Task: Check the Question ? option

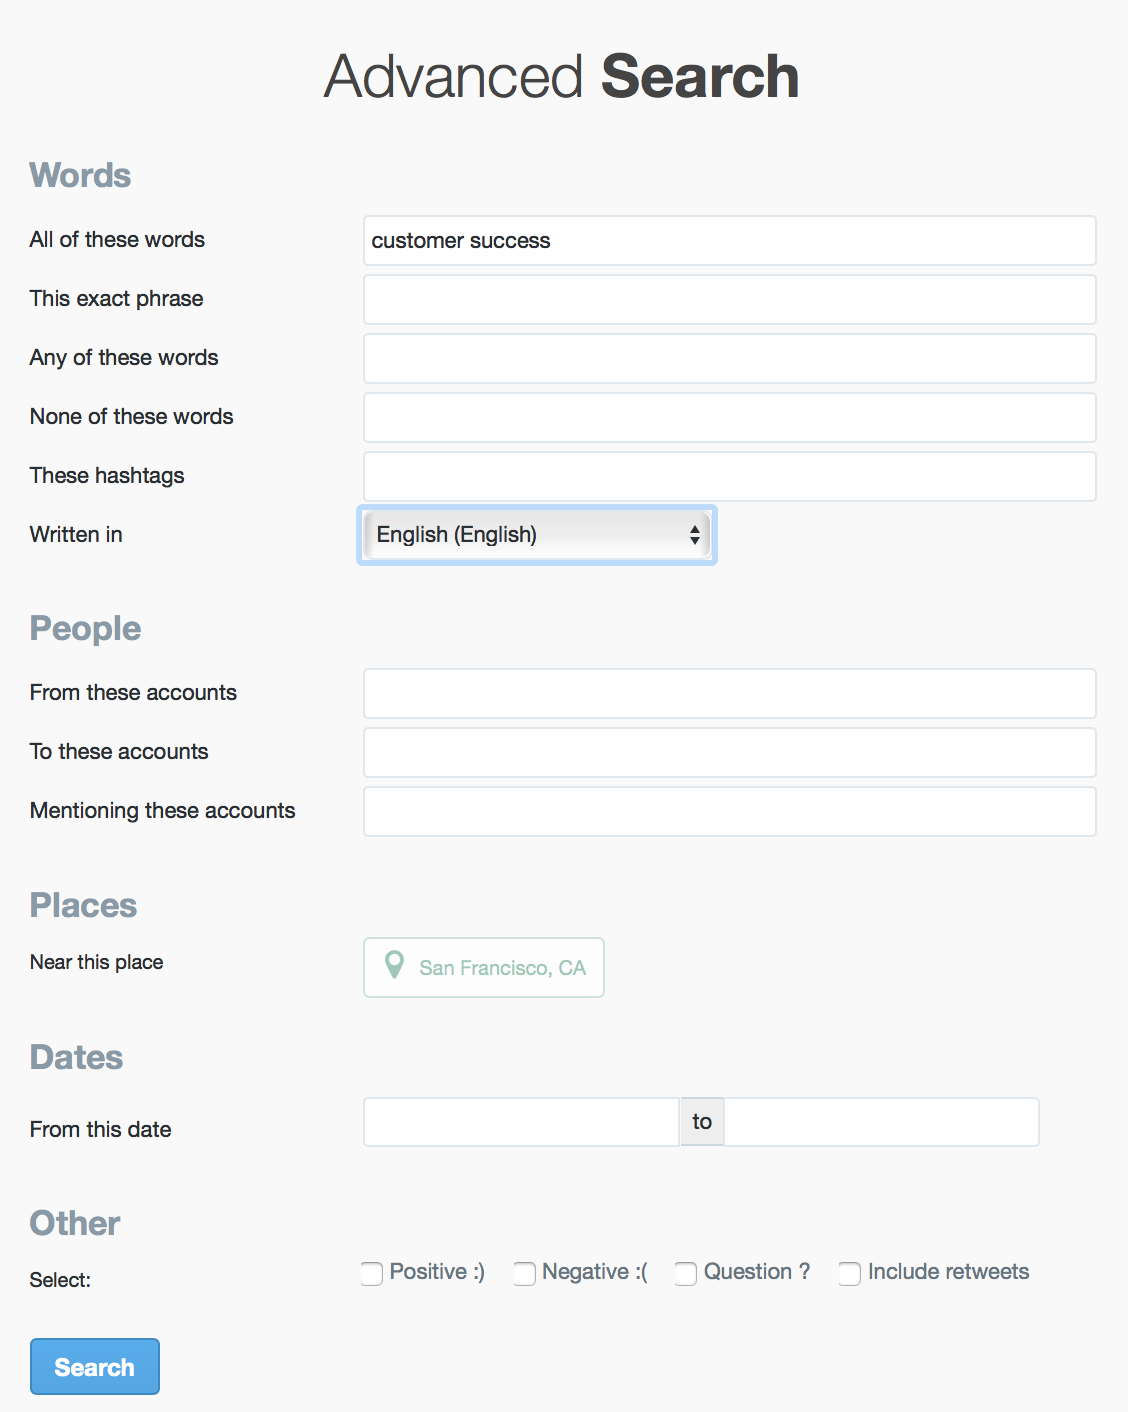Action: [685, 1273]
